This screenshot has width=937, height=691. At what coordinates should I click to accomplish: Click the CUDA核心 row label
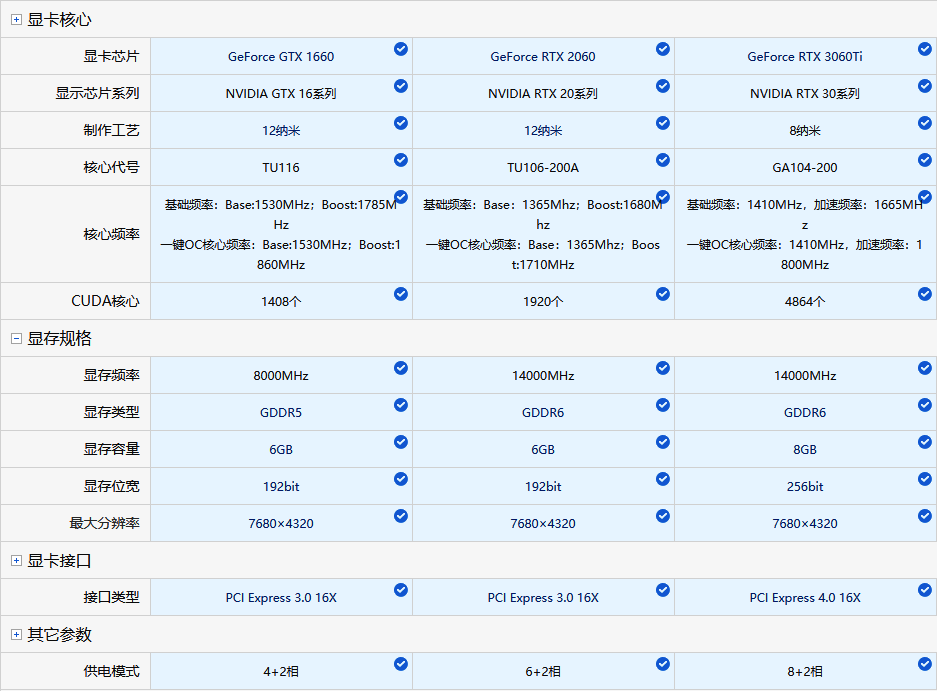coord(105,301)
